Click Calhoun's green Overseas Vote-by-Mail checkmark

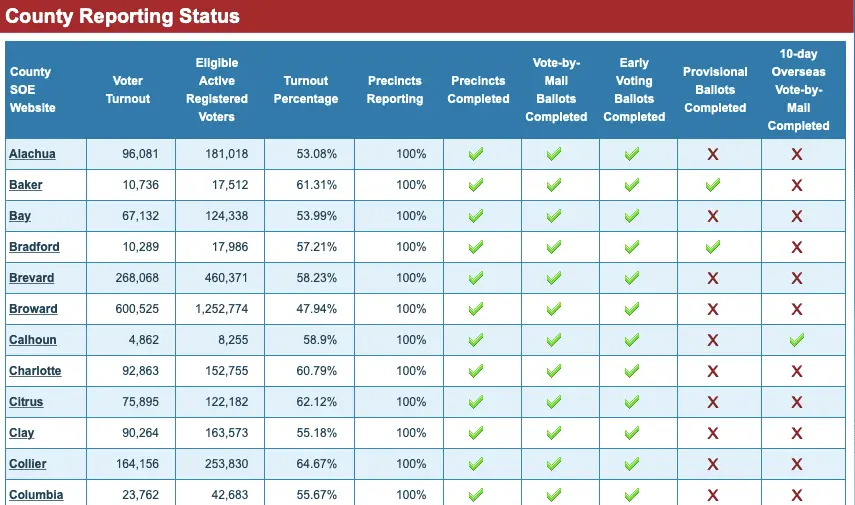pyautogui.click(x=796, y=340)
